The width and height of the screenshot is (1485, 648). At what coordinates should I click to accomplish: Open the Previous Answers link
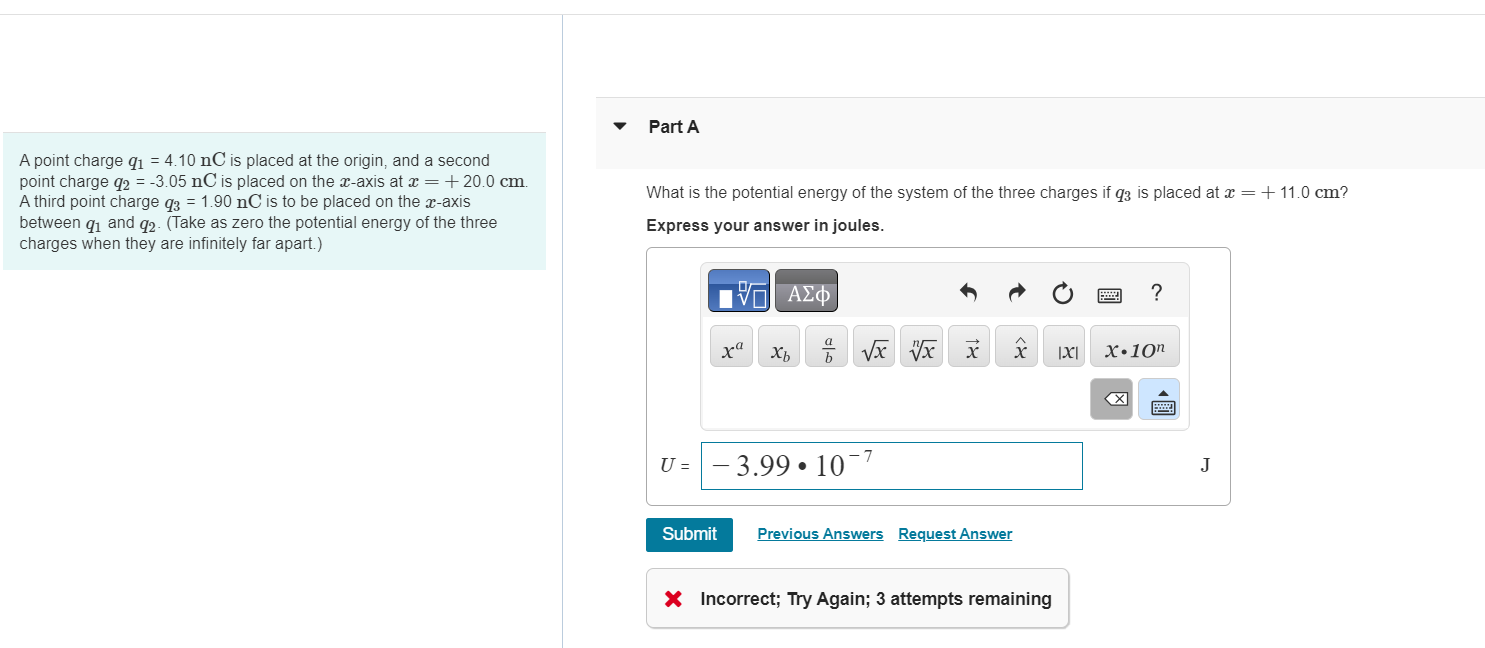820,533
